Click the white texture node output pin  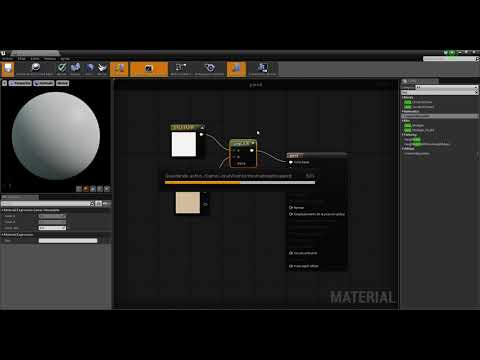[x=201, y=135]
